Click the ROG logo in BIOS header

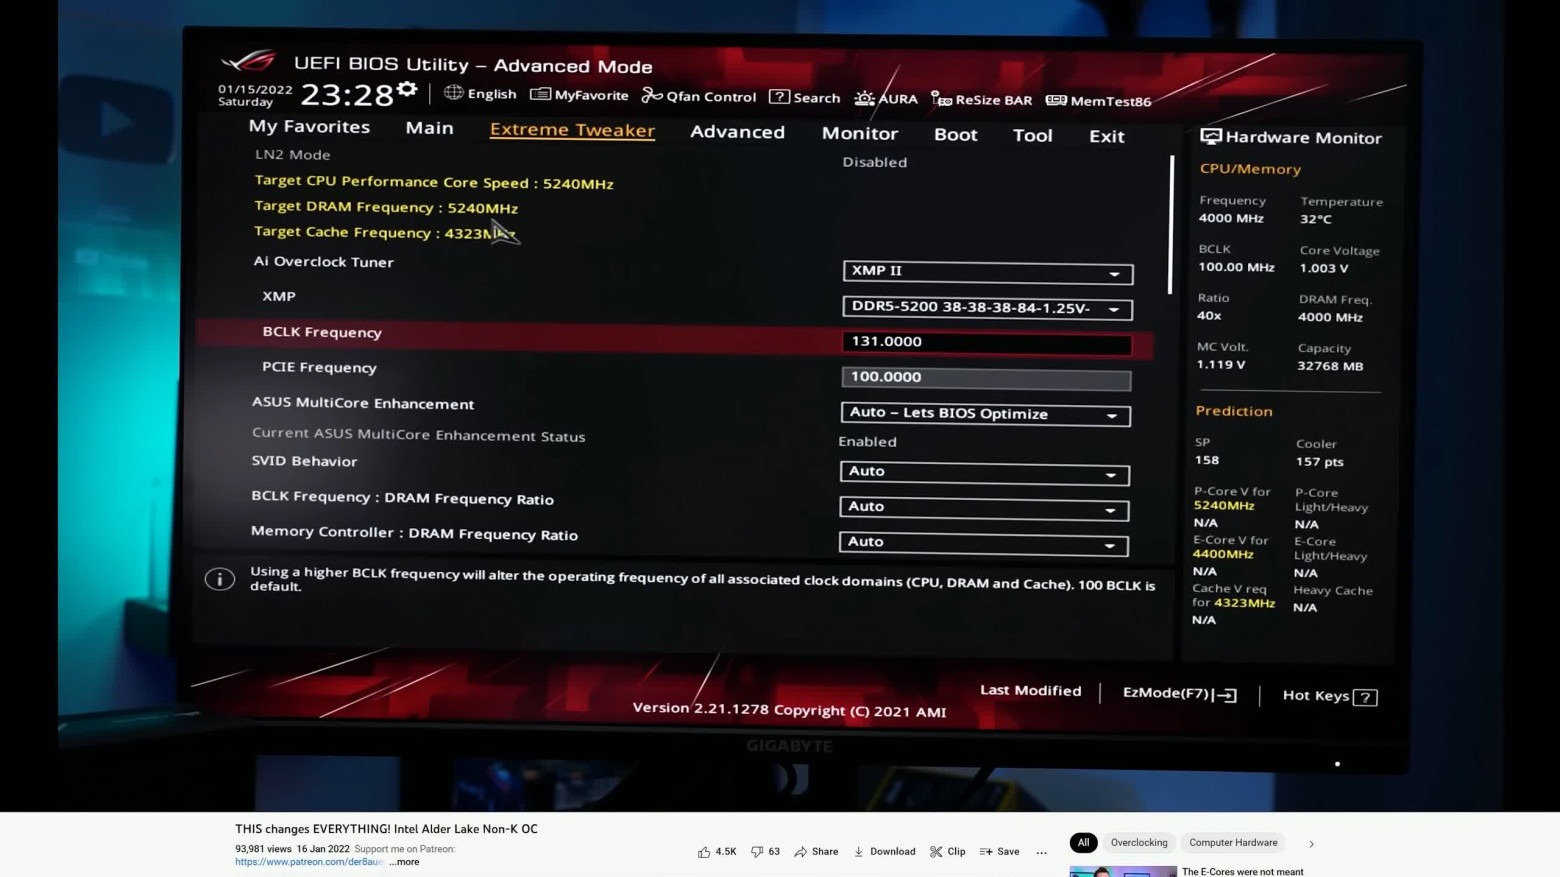[x=247, y=61]
